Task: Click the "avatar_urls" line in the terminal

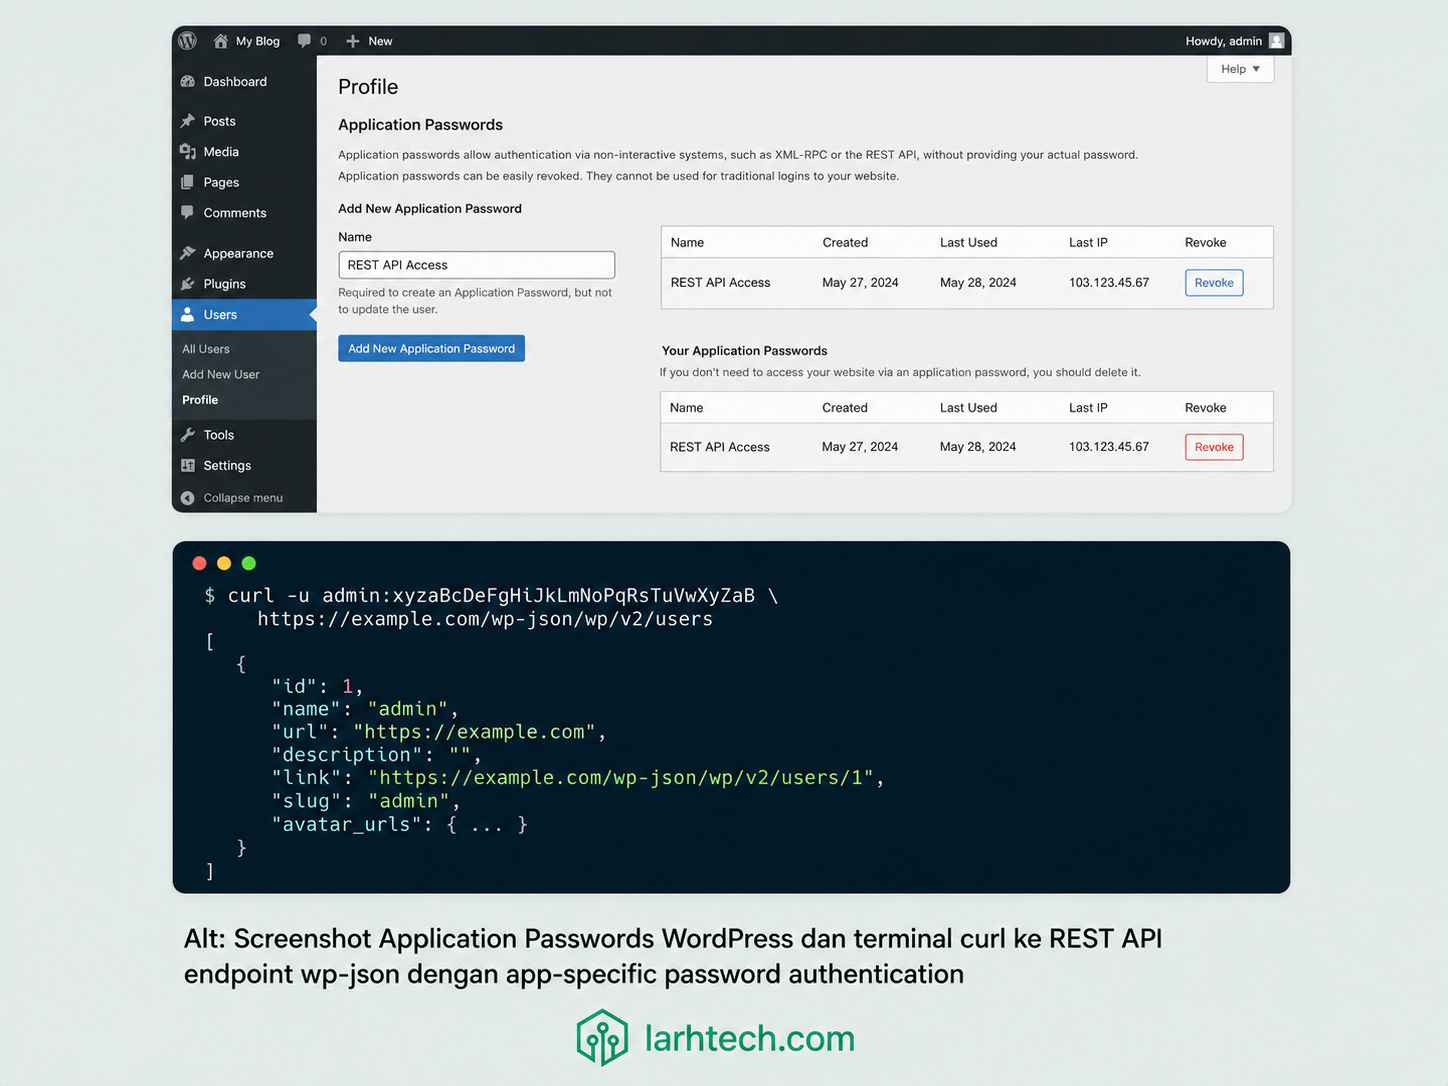Action: 400,824
